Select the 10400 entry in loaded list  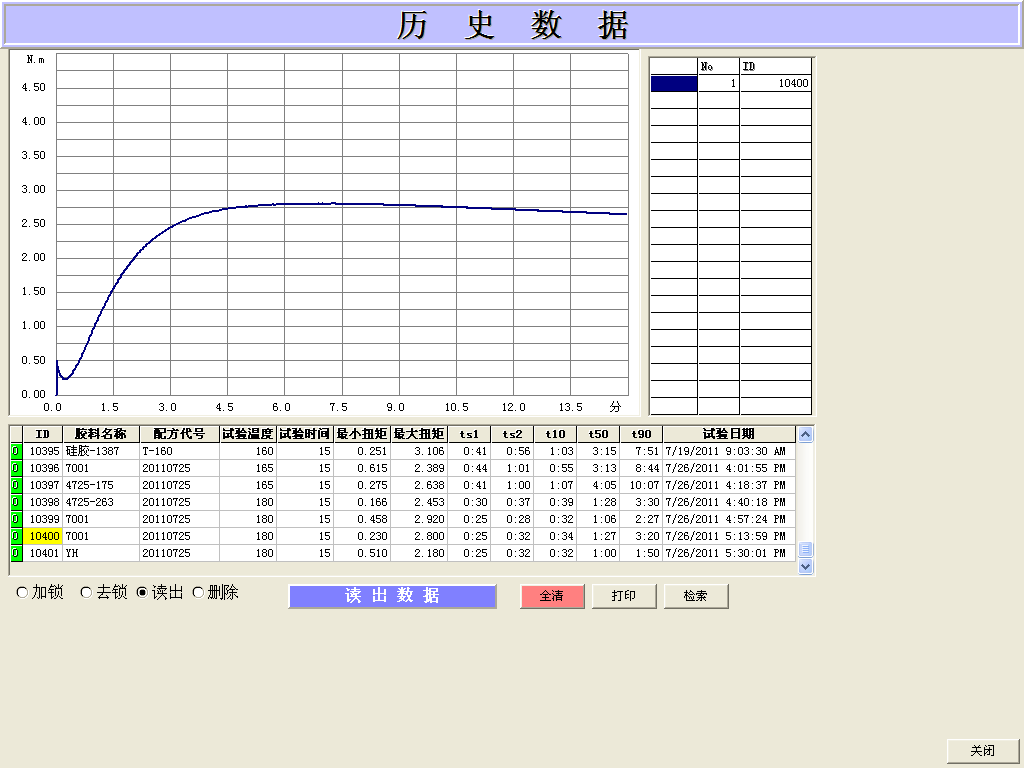(x=775, y=84)
